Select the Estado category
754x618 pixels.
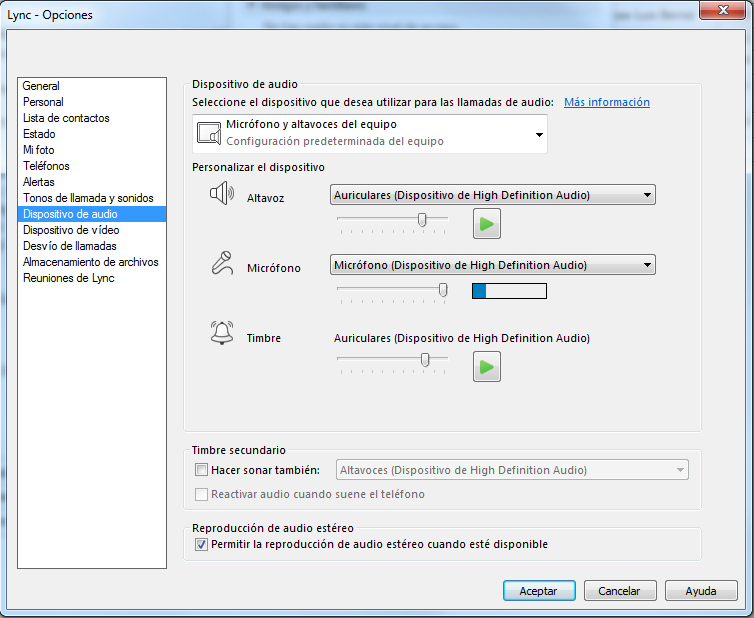click(x=92, y=134)
